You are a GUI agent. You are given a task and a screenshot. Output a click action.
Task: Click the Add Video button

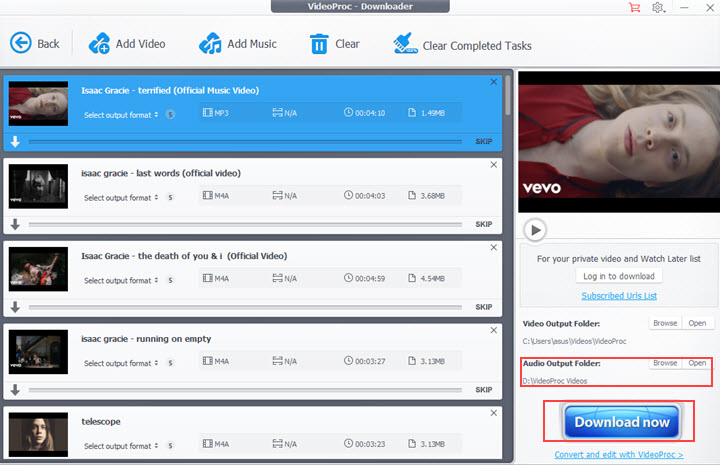click(127, 44)
